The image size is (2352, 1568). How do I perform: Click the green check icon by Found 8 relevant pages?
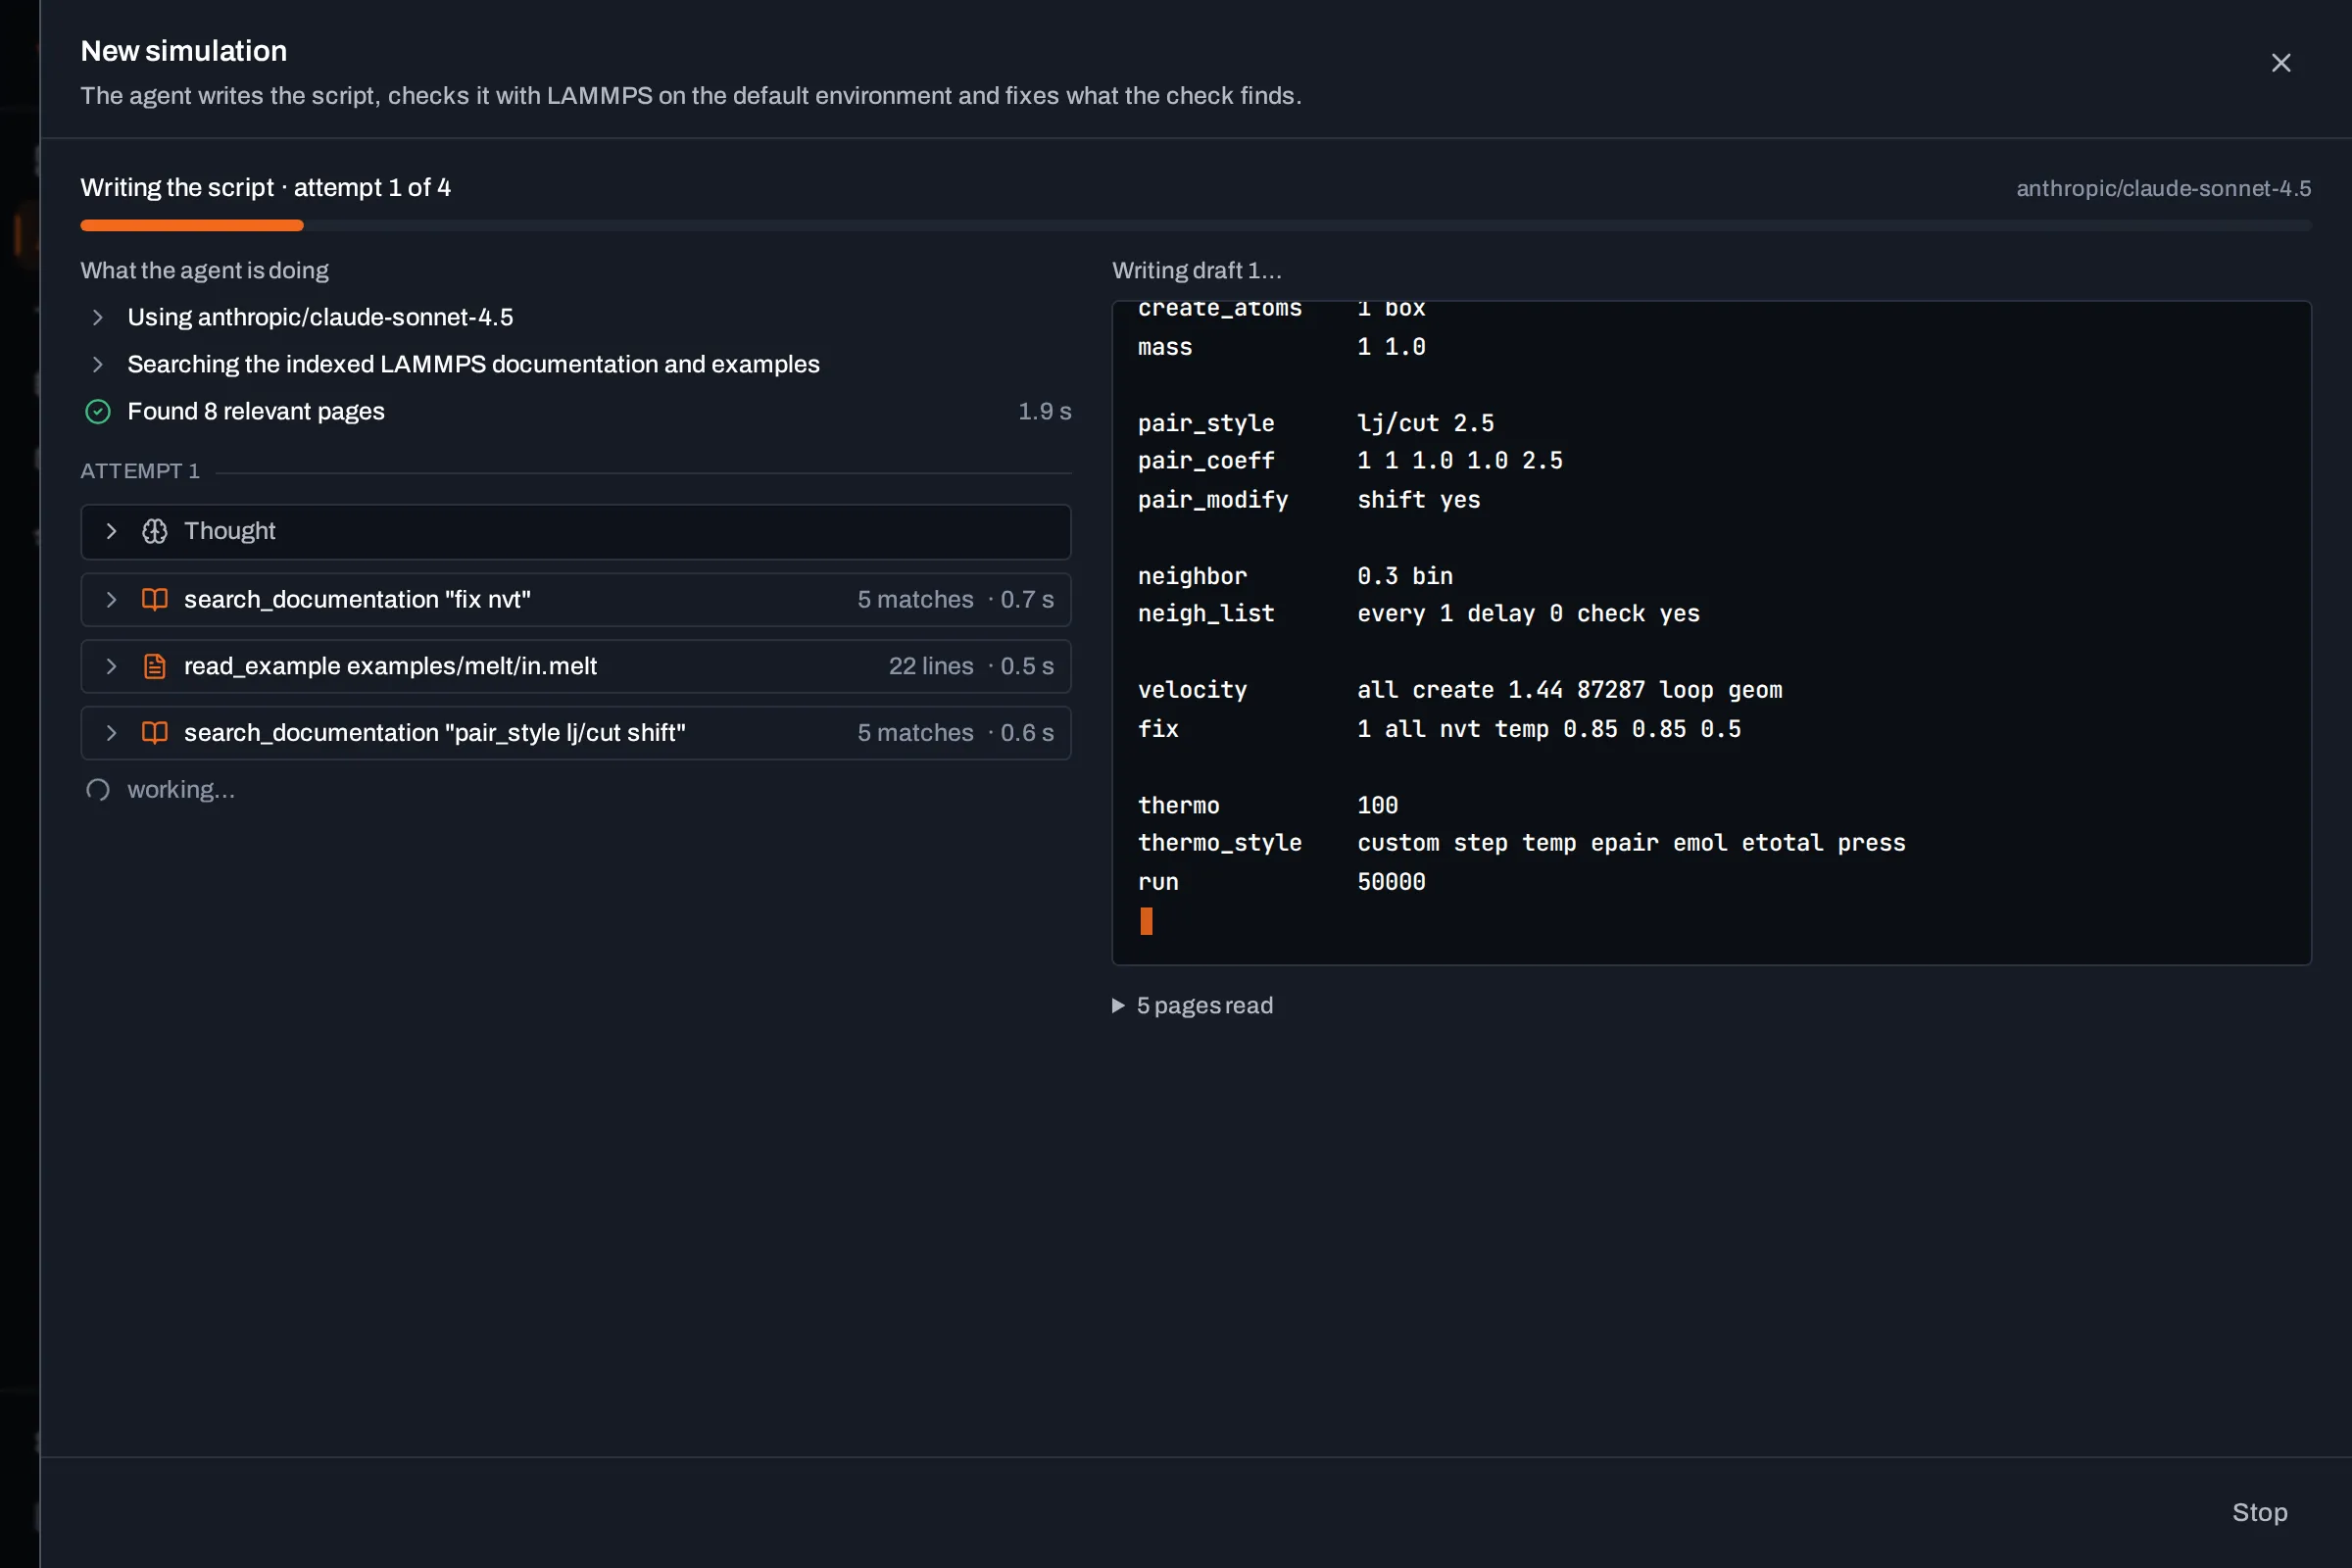(x=98, y=411)
